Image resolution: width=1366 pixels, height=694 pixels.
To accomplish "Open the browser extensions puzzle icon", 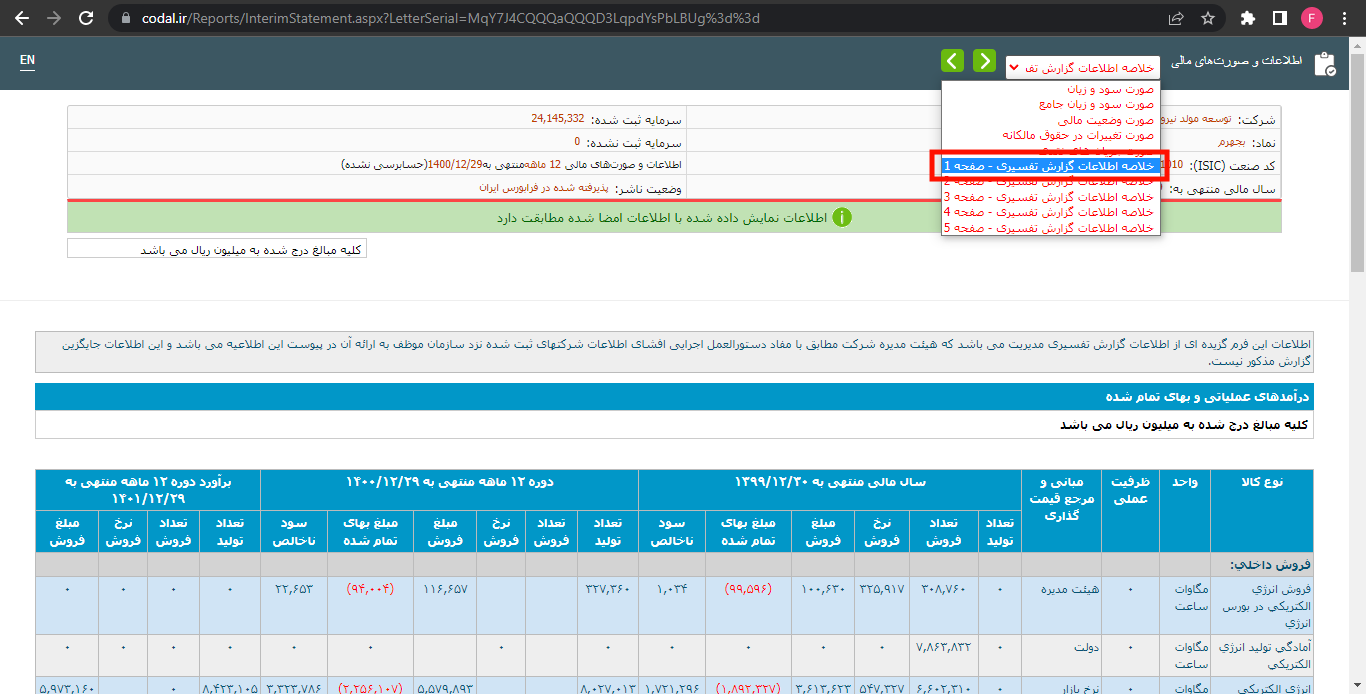I will (x=1247, y=18).
